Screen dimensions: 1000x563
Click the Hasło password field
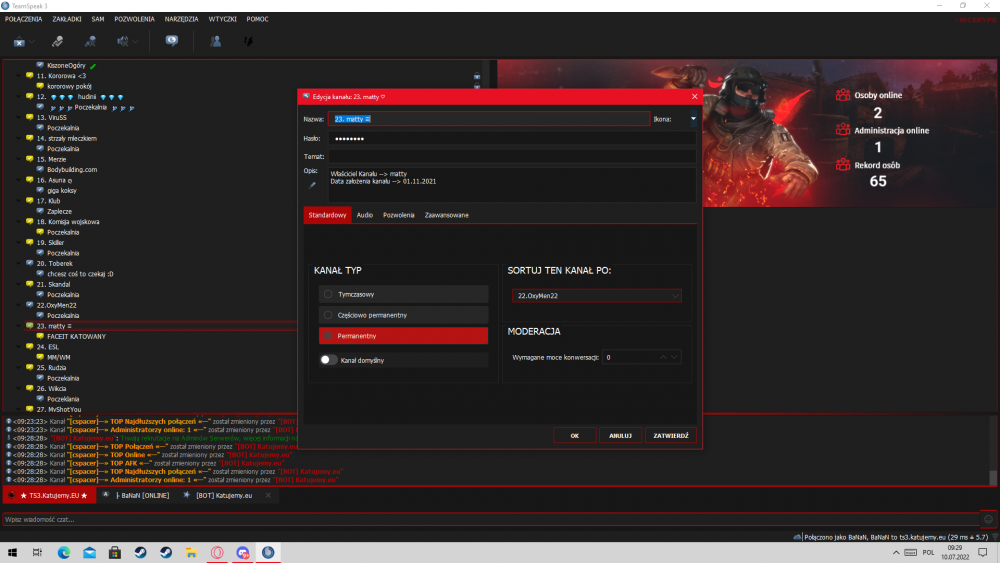point(512,138)
